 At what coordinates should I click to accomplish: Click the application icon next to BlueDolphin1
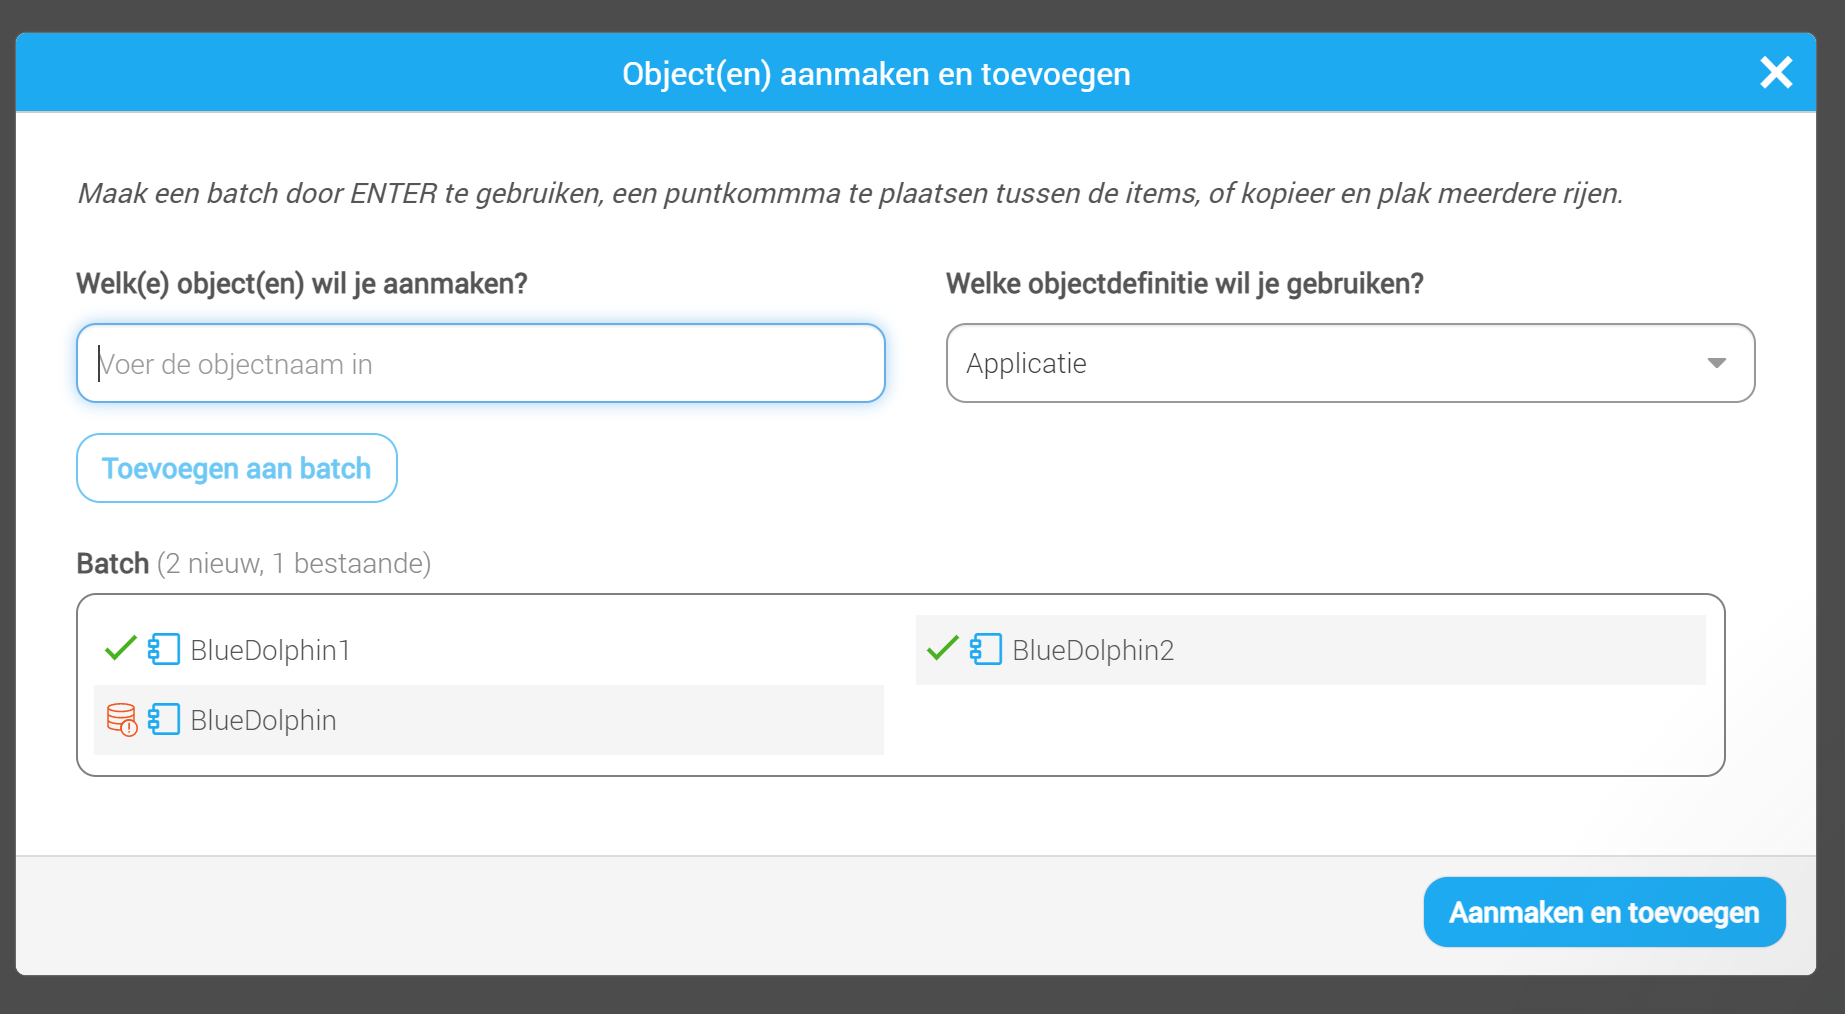(x=164, y=649)
